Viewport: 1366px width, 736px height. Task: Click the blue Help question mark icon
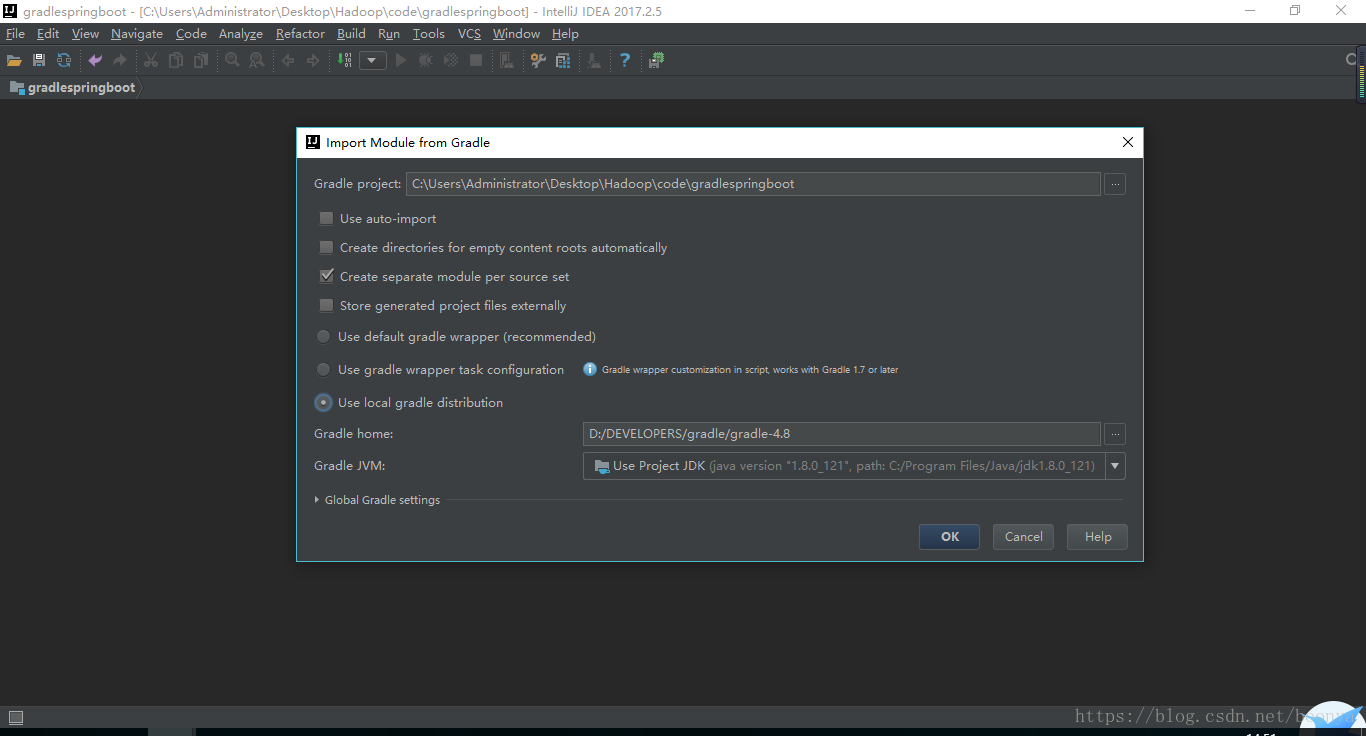coord(625,61)
